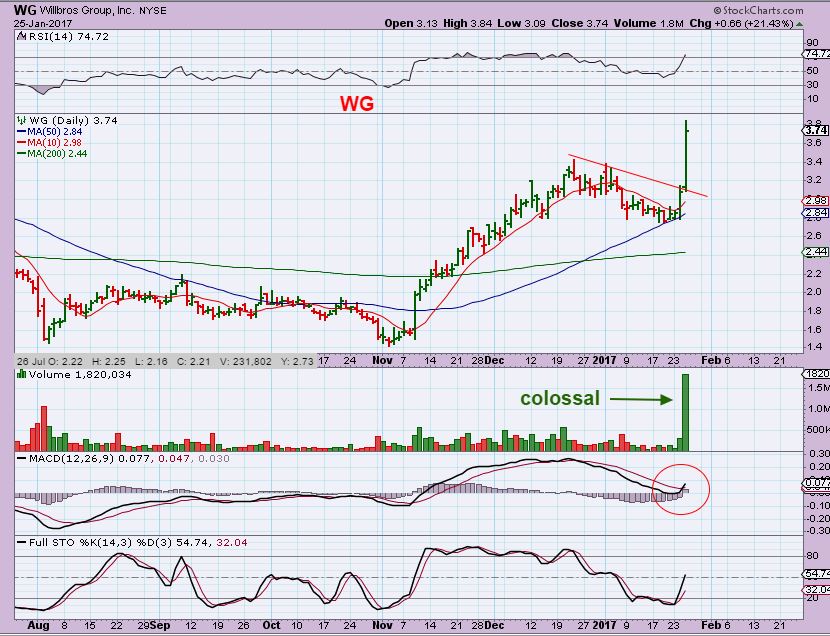Image resolution: width=830 pixels, height=636 pixels.
Task: Click the 90 level on RSI axis
Action: [x=811, y=43]
